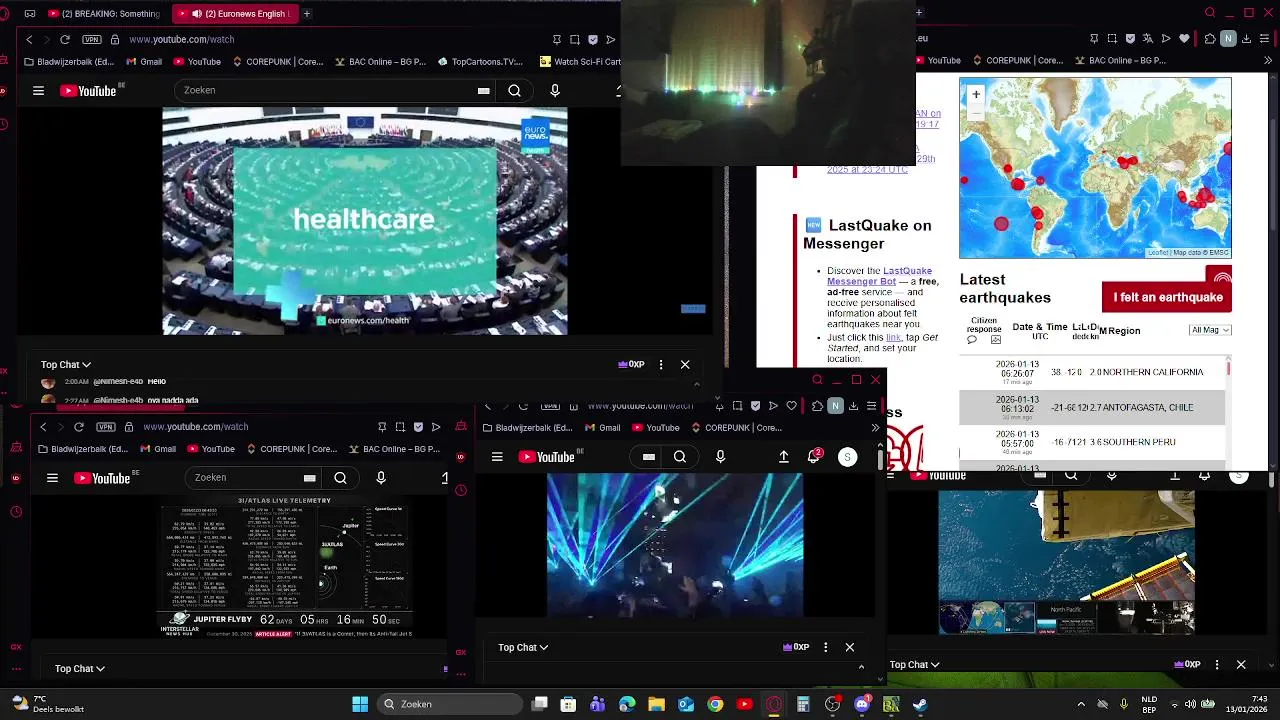
Task: Close the live chat in space station window
Action: (1241, 665)
